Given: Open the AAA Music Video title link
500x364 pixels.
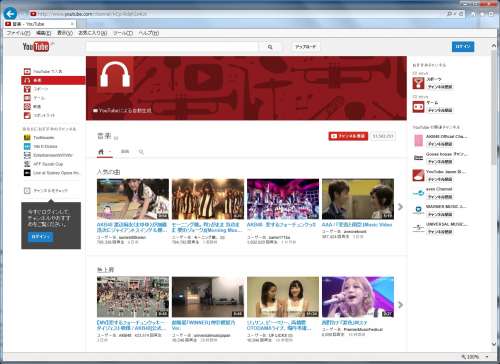Looking at the screenshot, I should tap(357, 225).
